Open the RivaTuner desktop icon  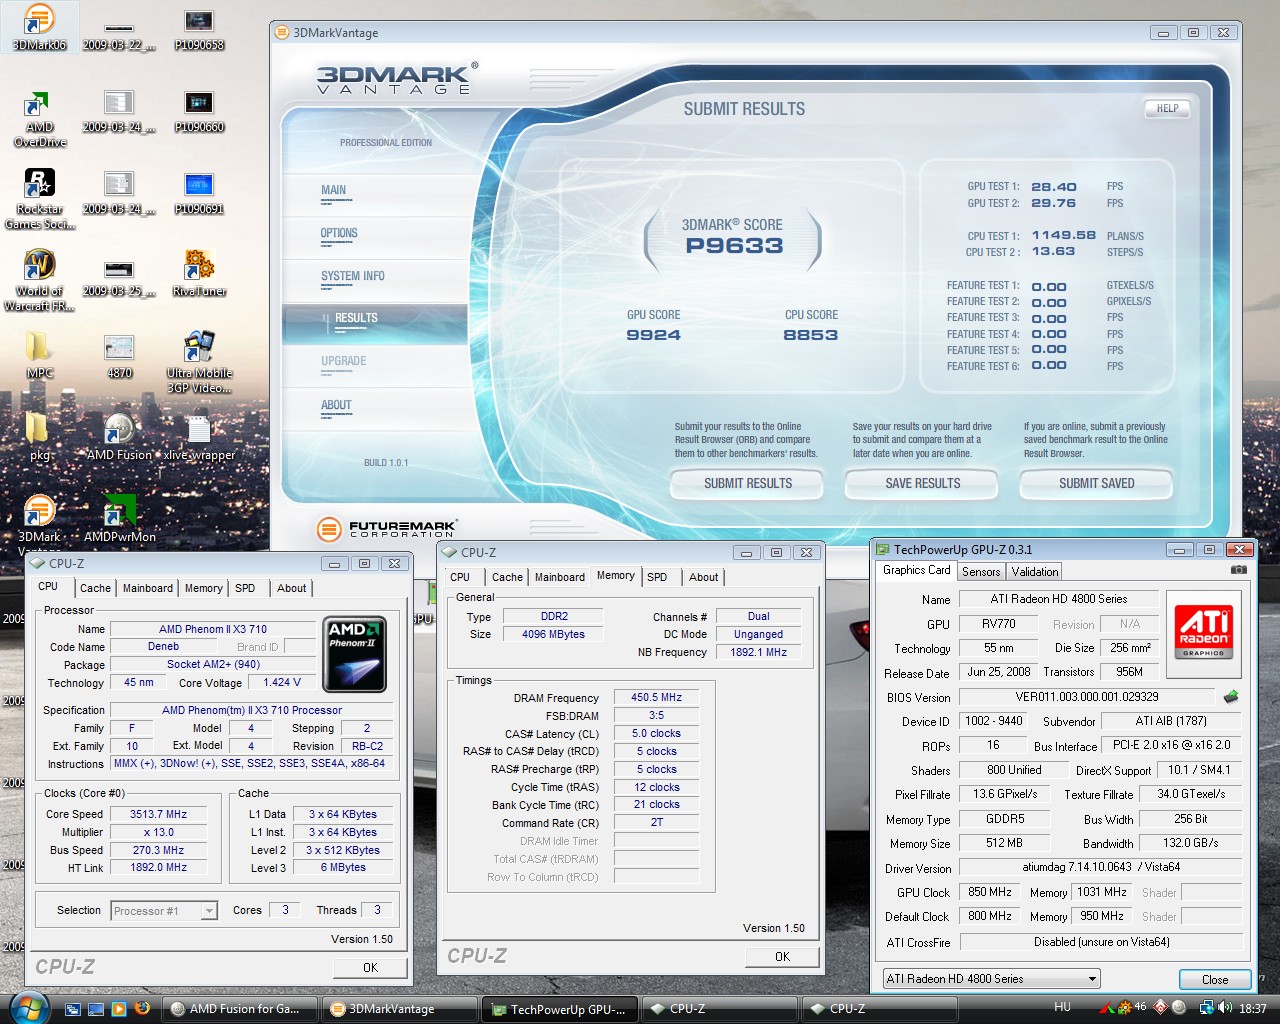[x=199, y=273]
